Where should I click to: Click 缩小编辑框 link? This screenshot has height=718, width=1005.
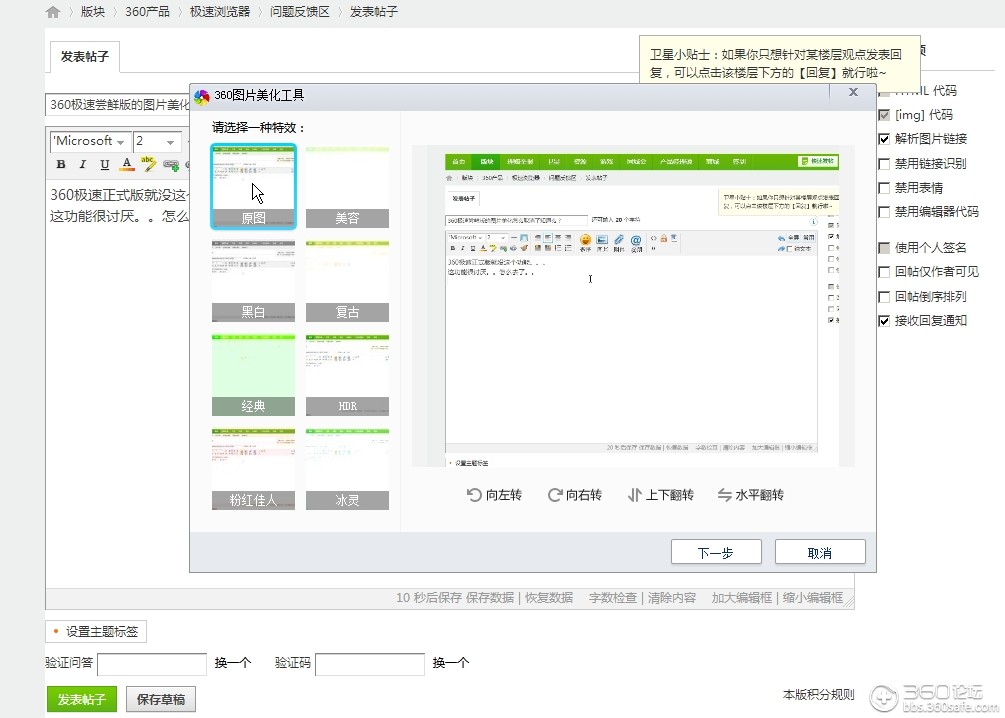(813, 597)
